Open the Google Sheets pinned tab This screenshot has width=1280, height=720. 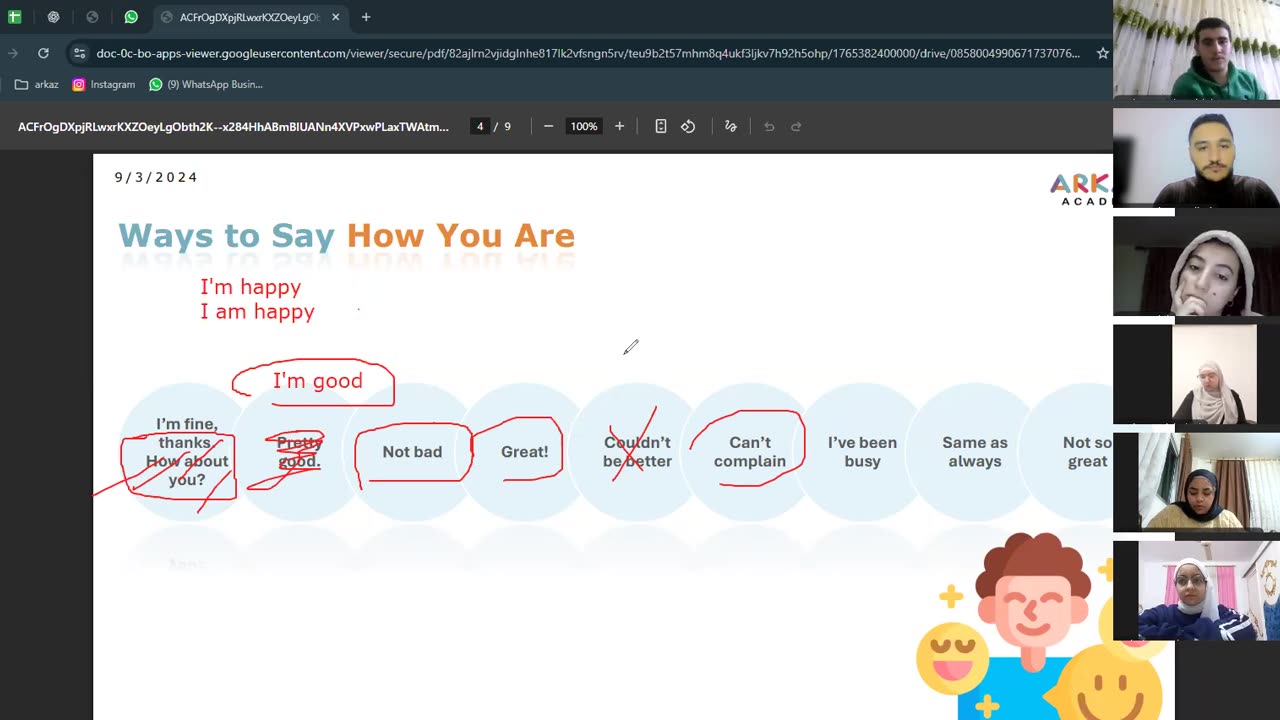click(x=14, y=17)
